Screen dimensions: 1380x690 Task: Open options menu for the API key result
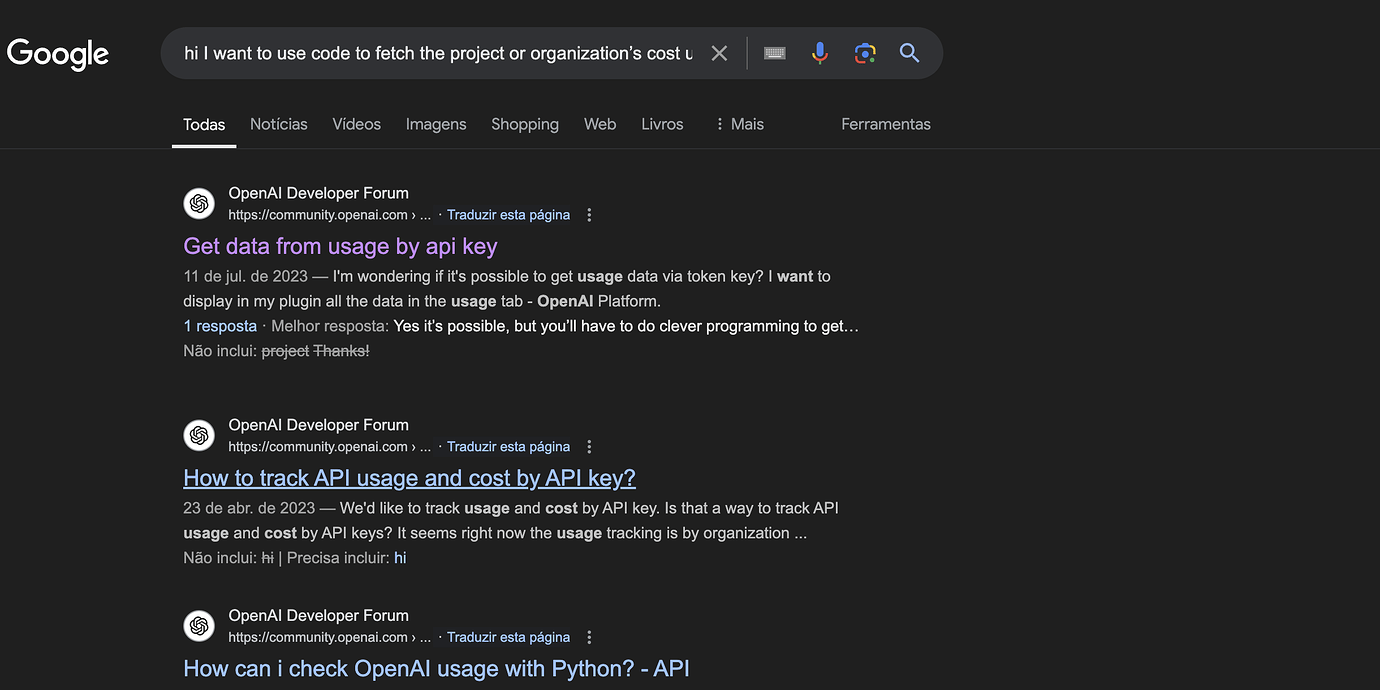tap(588, 446)
